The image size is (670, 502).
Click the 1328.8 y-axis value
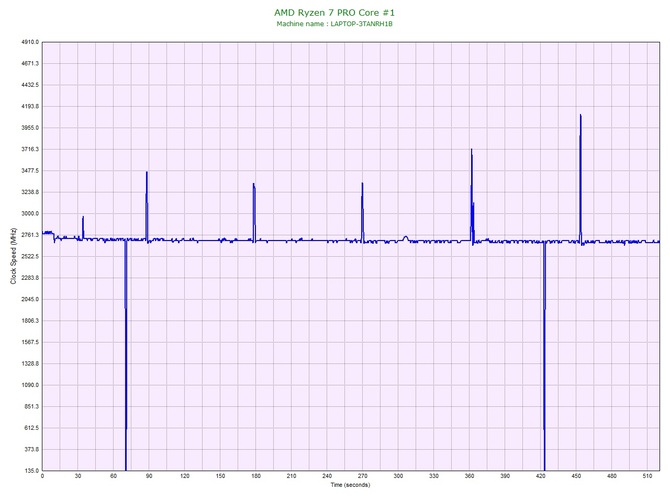click(x=30, y=364)
